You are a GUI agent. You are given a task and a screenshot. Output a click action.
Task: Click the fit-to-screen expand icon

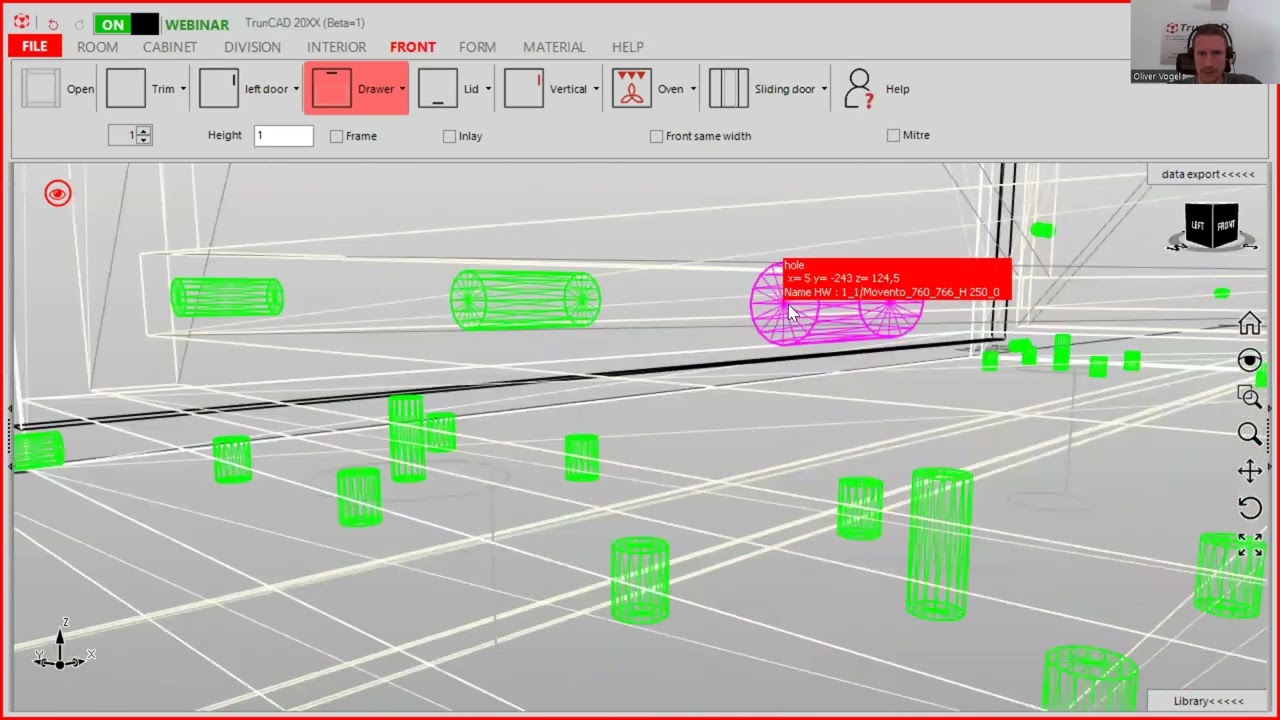pos(1249,544)
